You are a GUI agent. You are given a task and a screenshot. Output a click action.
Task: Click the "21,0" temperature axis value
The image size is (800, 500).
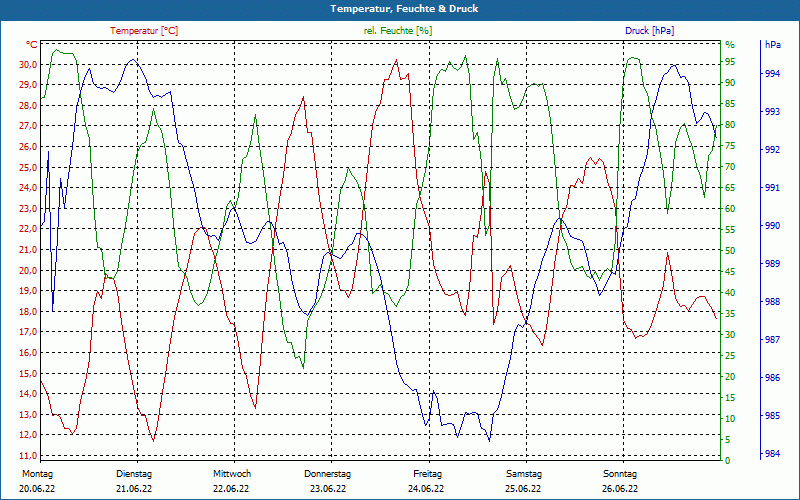tap(28, 249)
